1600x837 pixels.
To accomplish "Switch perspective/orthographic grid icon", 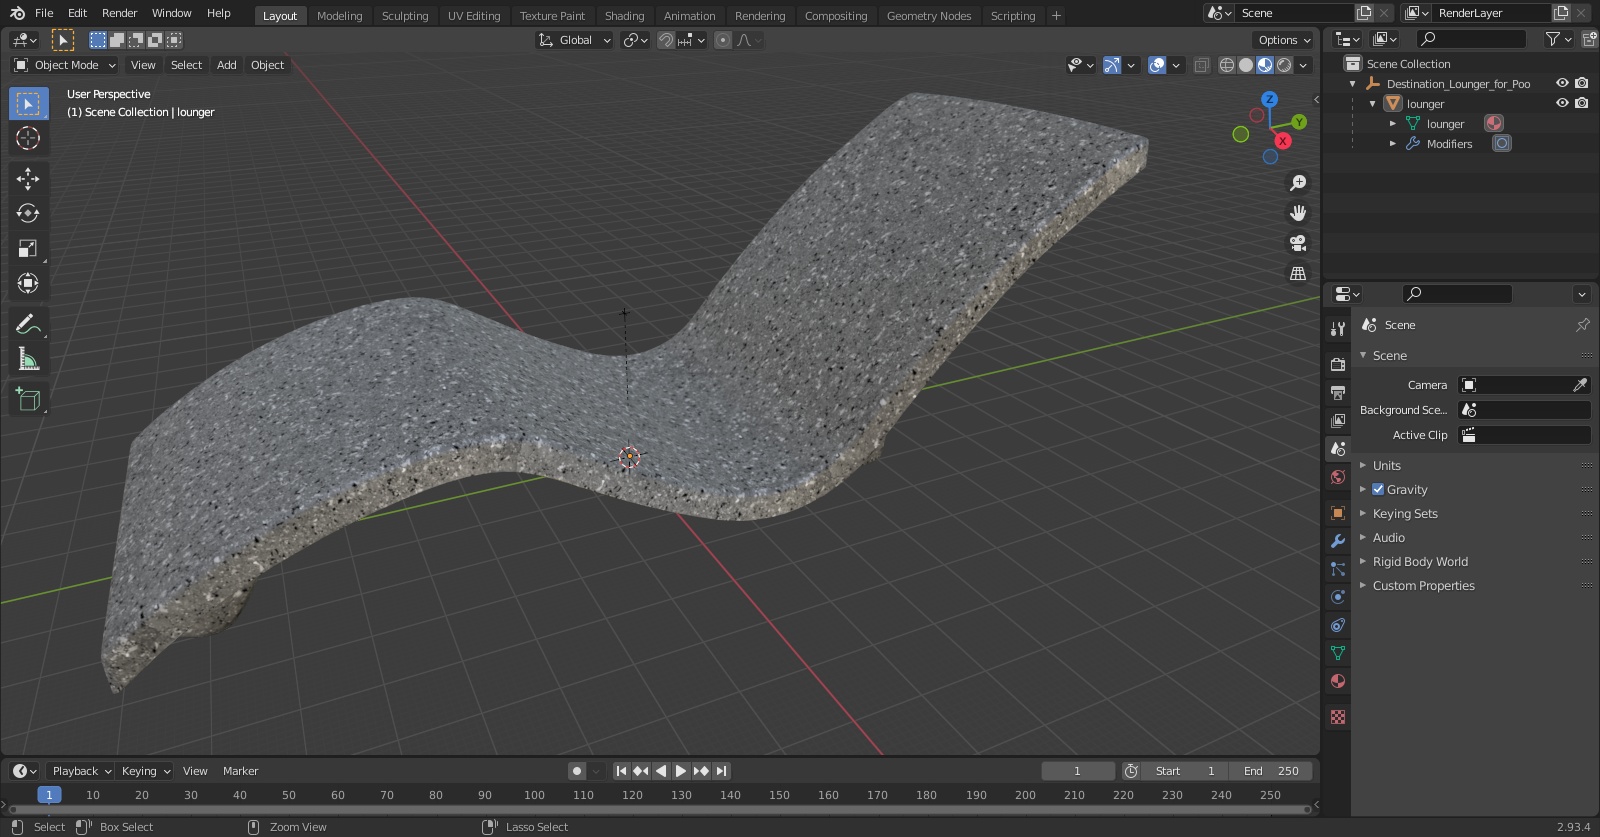I will click(1298, 273).
